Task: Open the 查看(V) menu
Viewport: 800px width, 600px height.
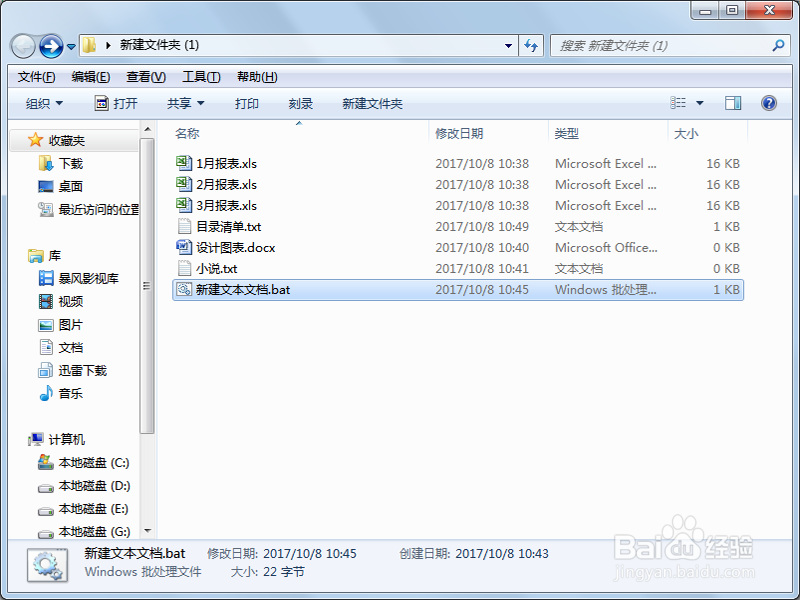Action: click(x=146, y=77)
